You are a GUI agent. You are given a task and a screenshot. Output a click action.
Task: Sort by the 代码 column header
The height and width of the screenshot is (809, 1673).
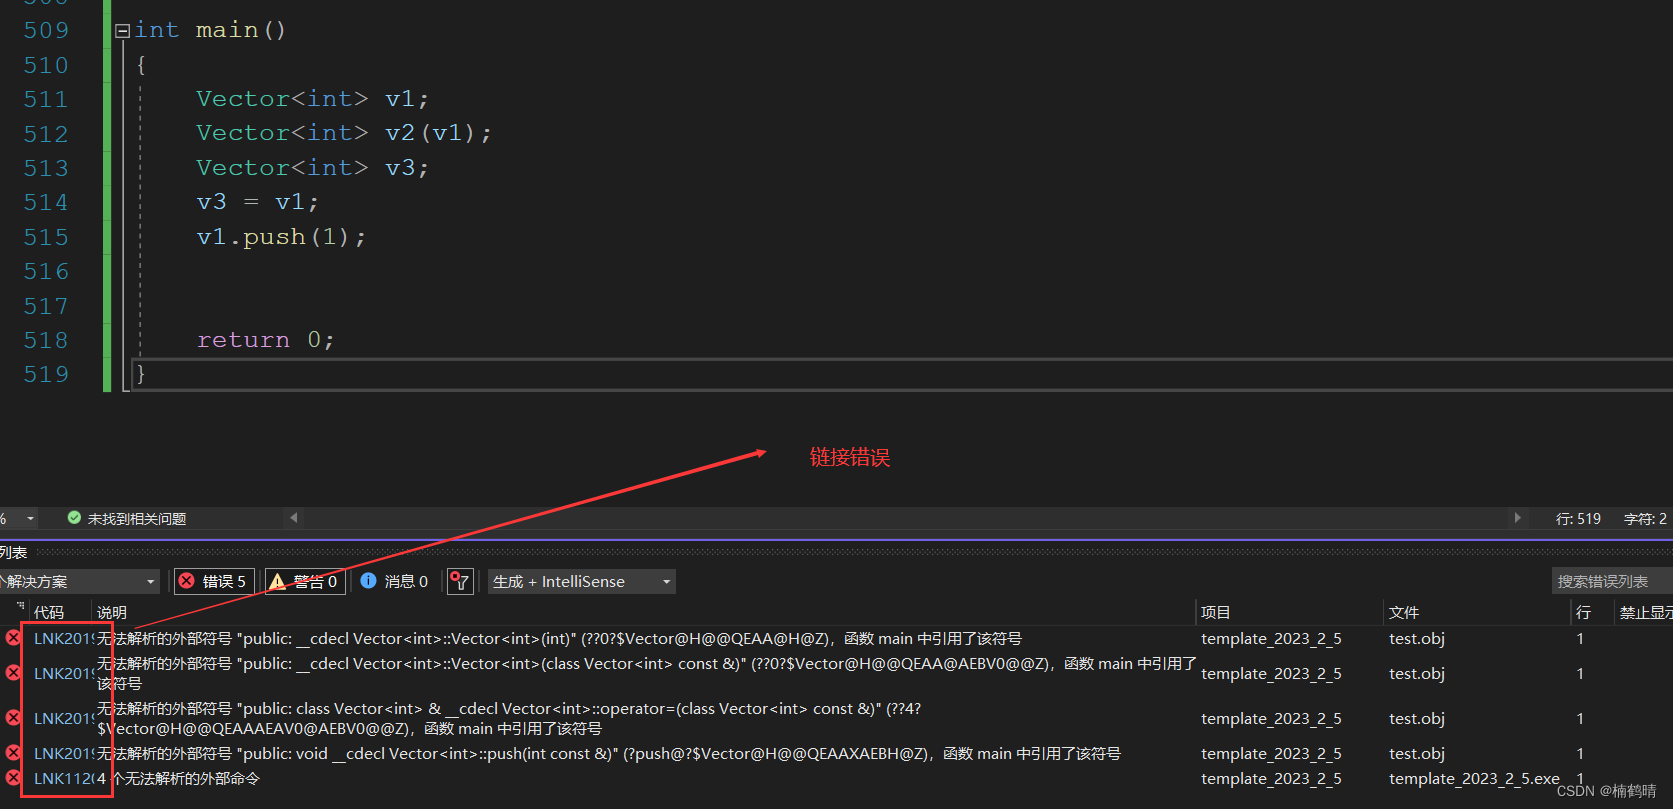tap(49, 612)
